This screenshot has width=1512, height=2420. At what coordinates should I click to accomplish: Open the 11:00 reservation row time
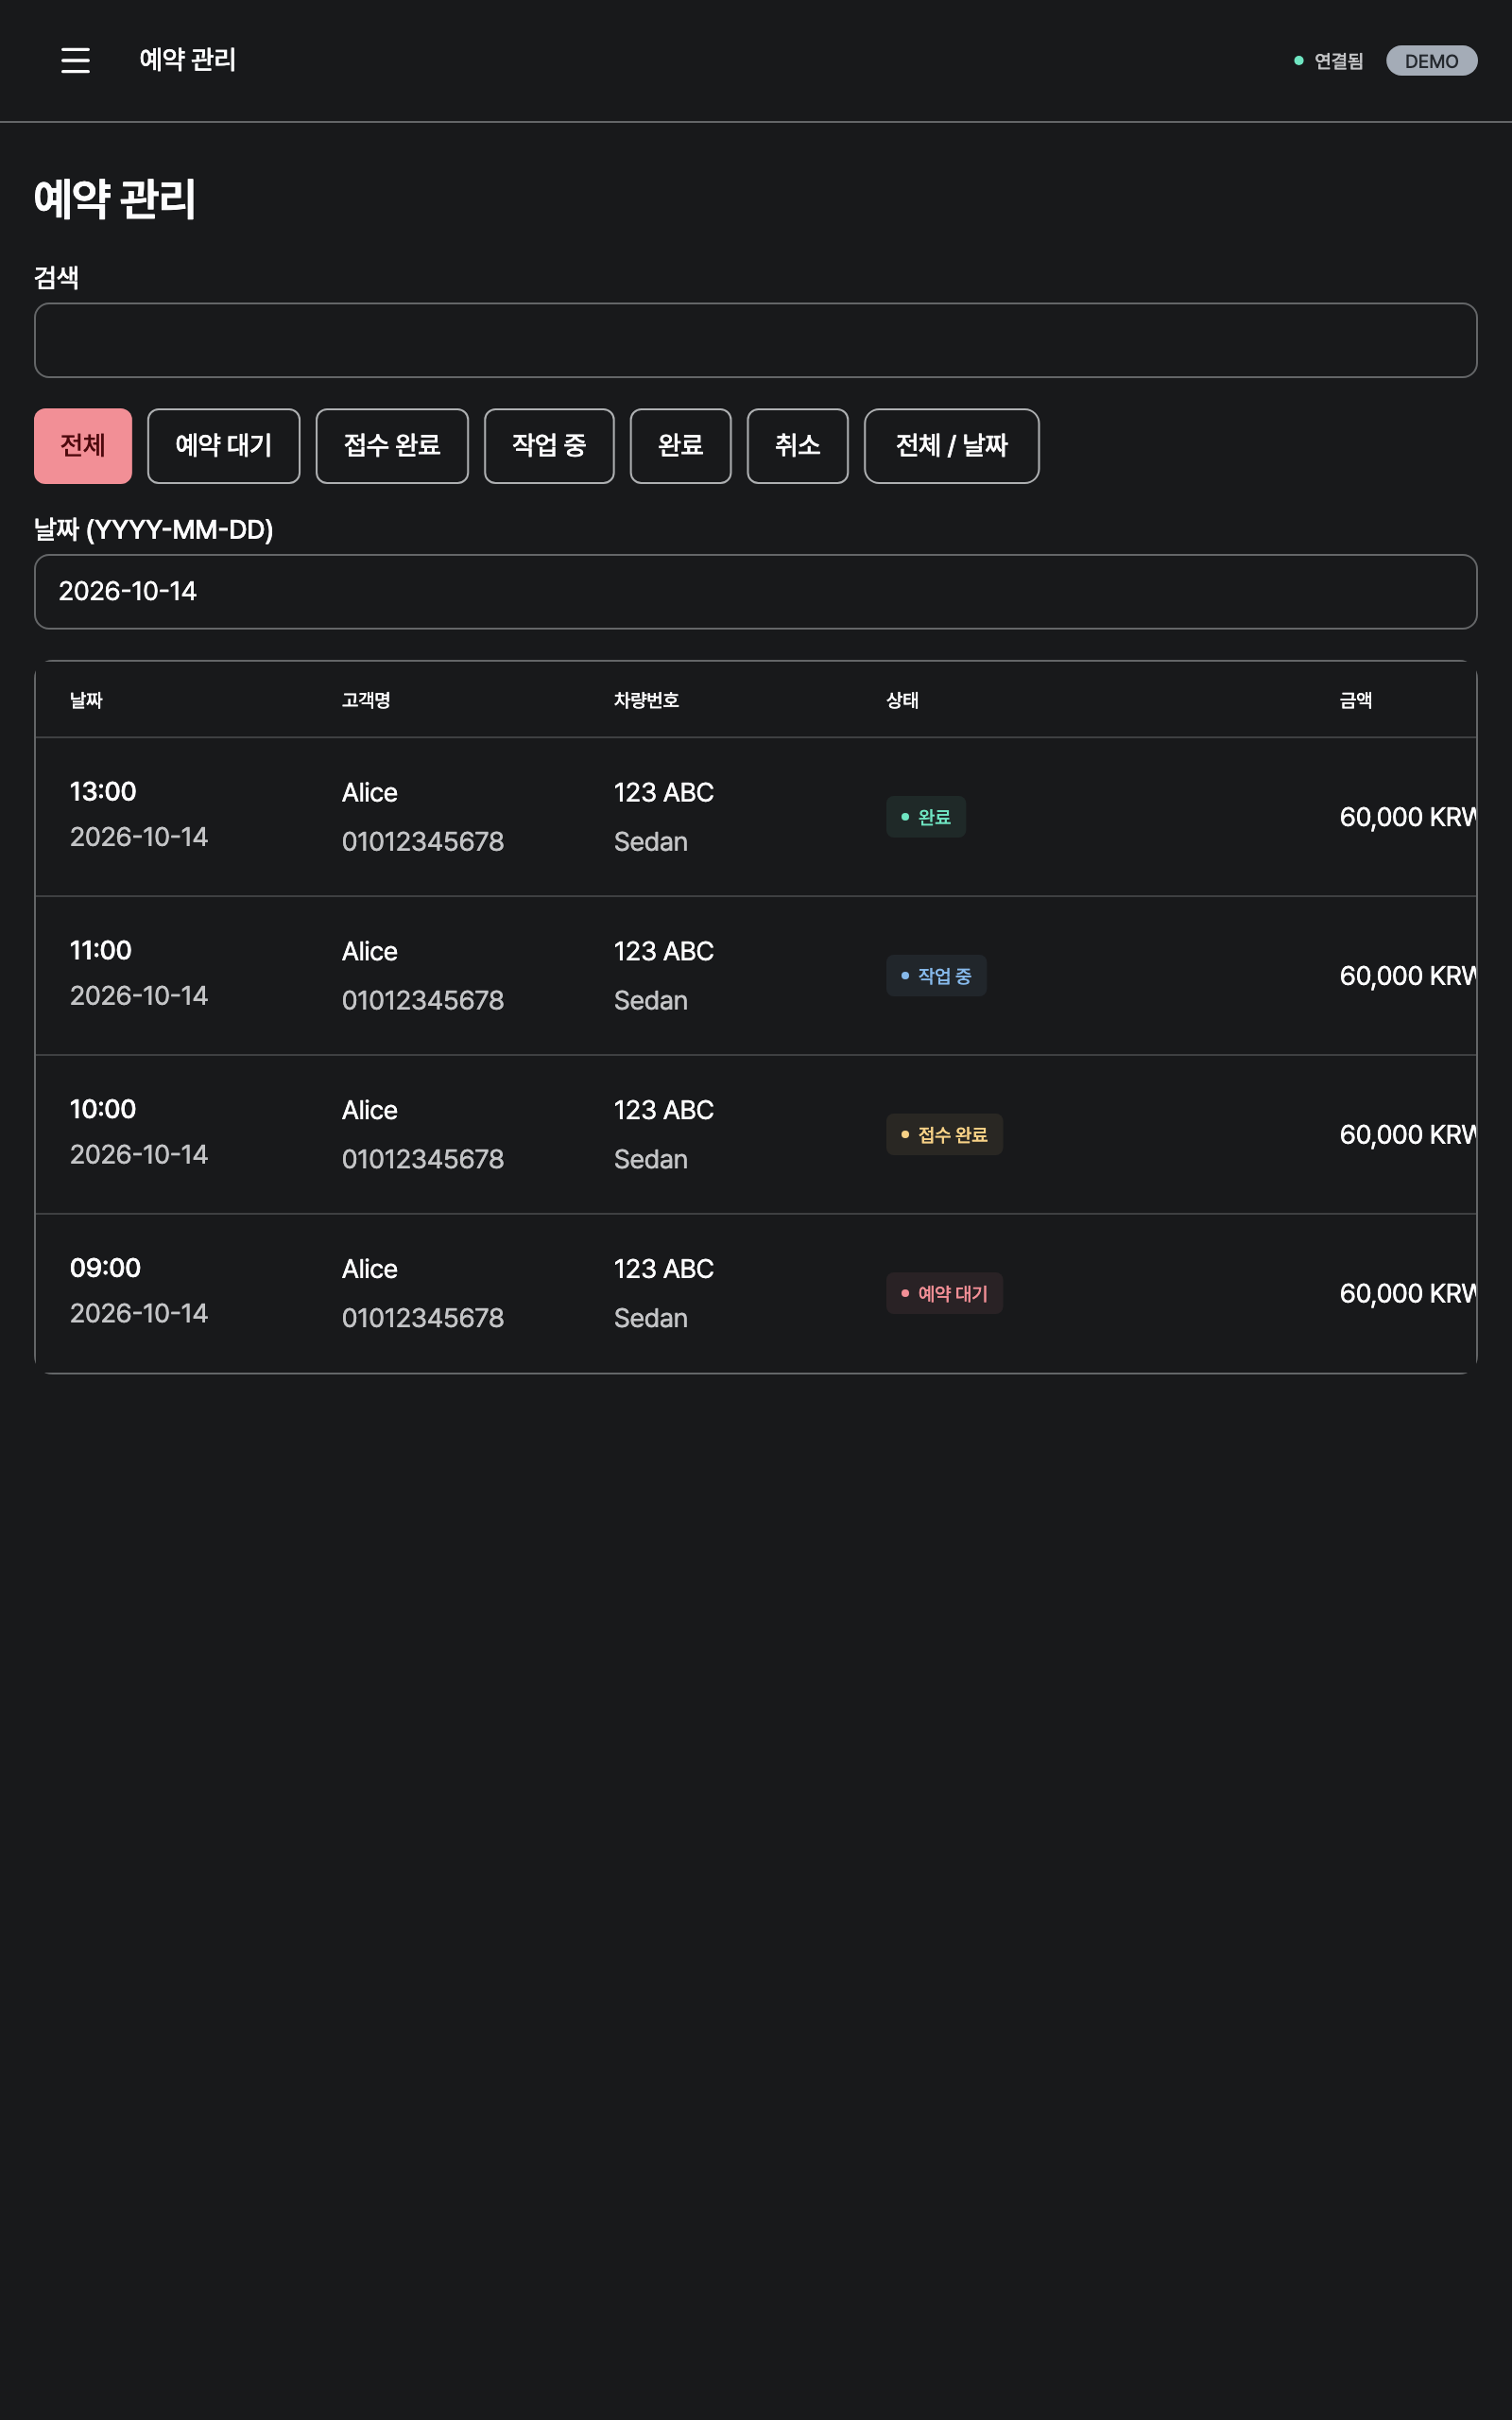100,951
